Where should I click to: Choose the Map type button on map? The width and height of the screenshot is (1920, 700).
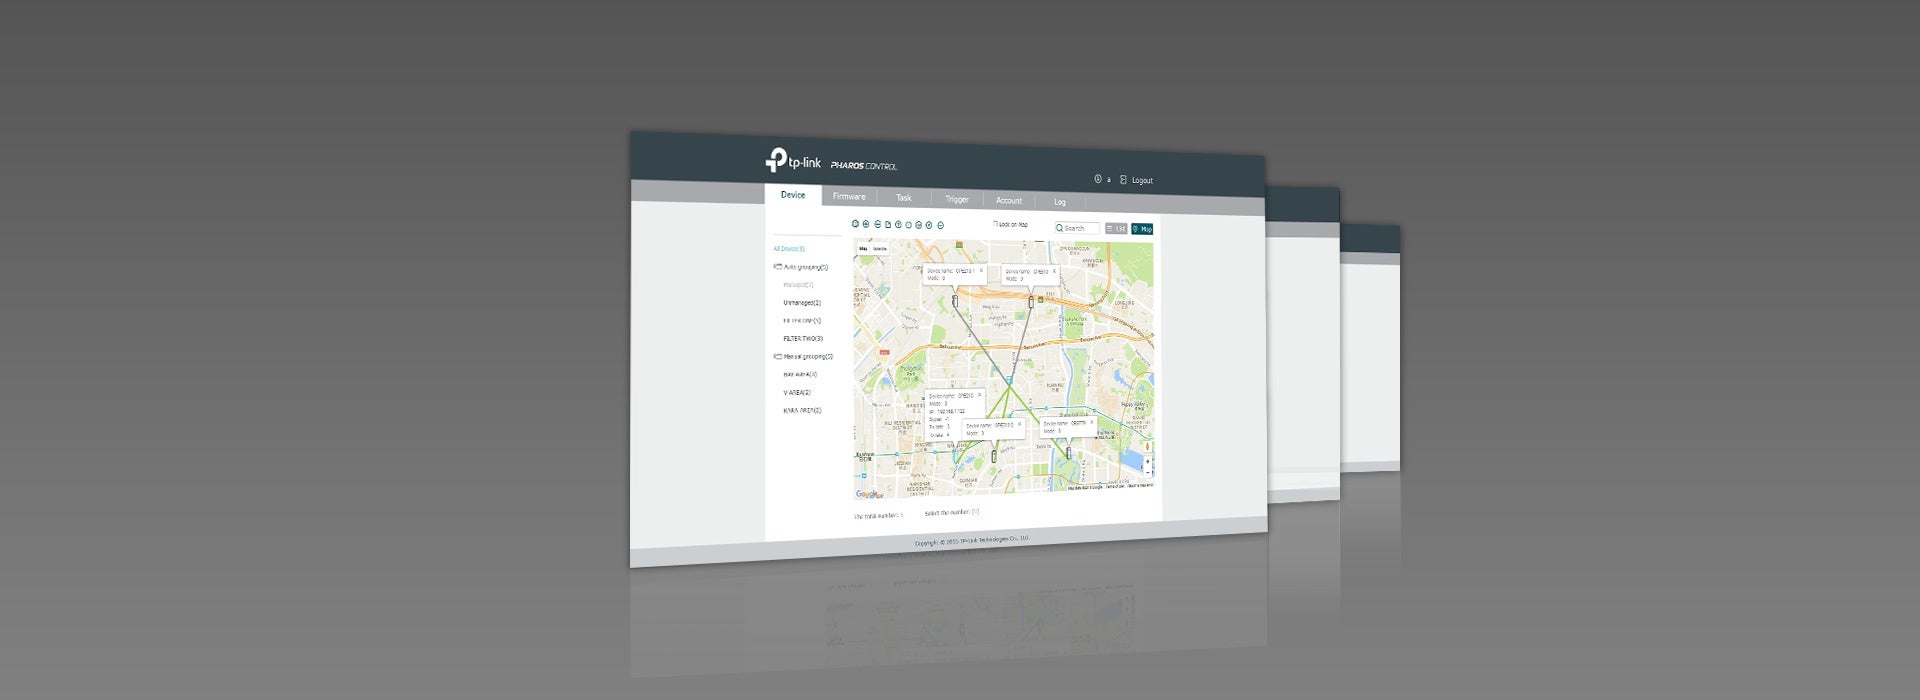[863, 249]
